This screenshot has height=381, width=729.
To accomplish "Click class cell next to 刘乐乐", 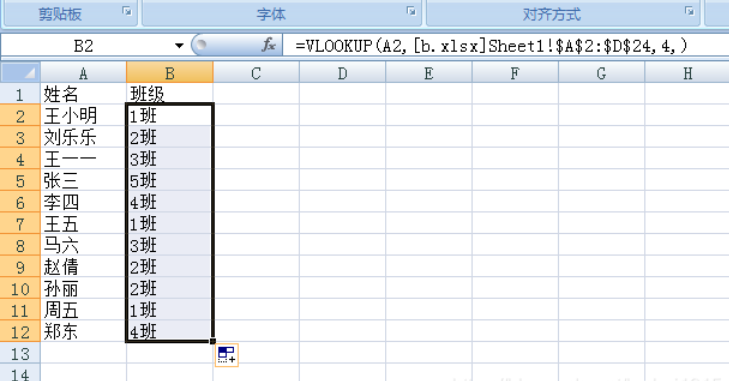I will [170, 137].
